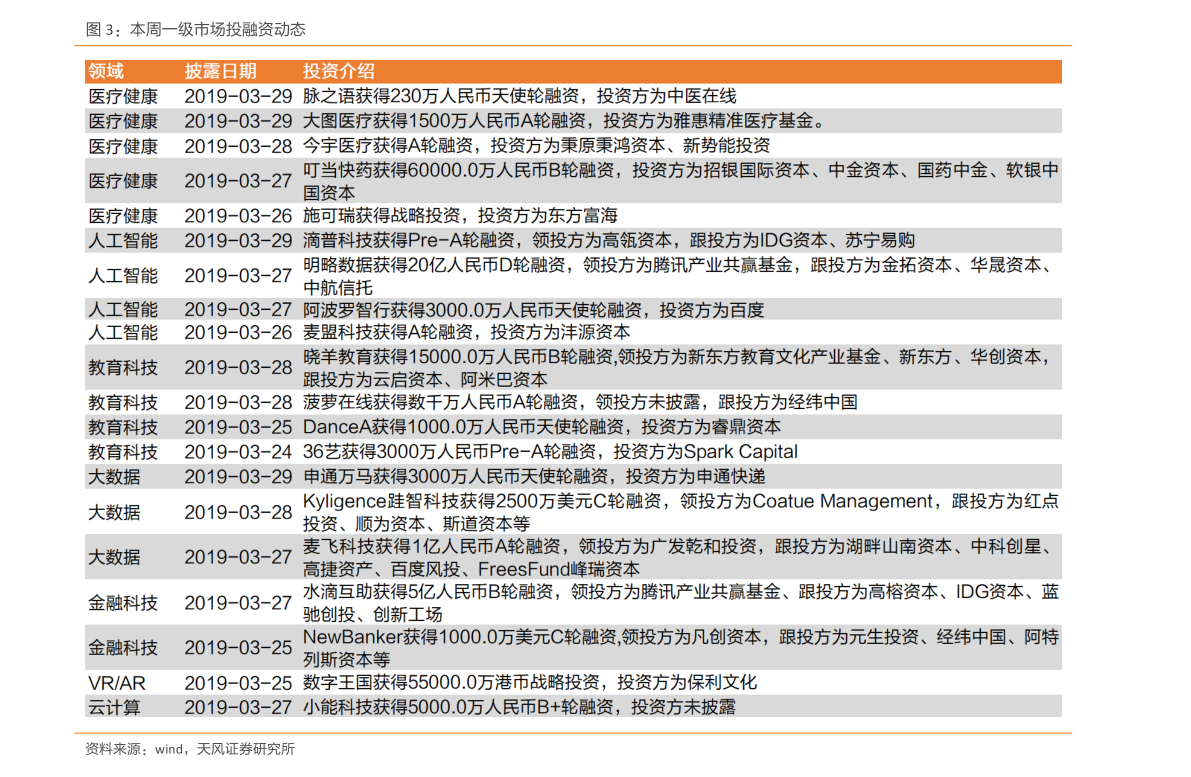The width and height of the screenshot is (1191, 777).
Task: Click the 水滴互助 5亿人民币B轮 entry
Action: coord(681,602)
